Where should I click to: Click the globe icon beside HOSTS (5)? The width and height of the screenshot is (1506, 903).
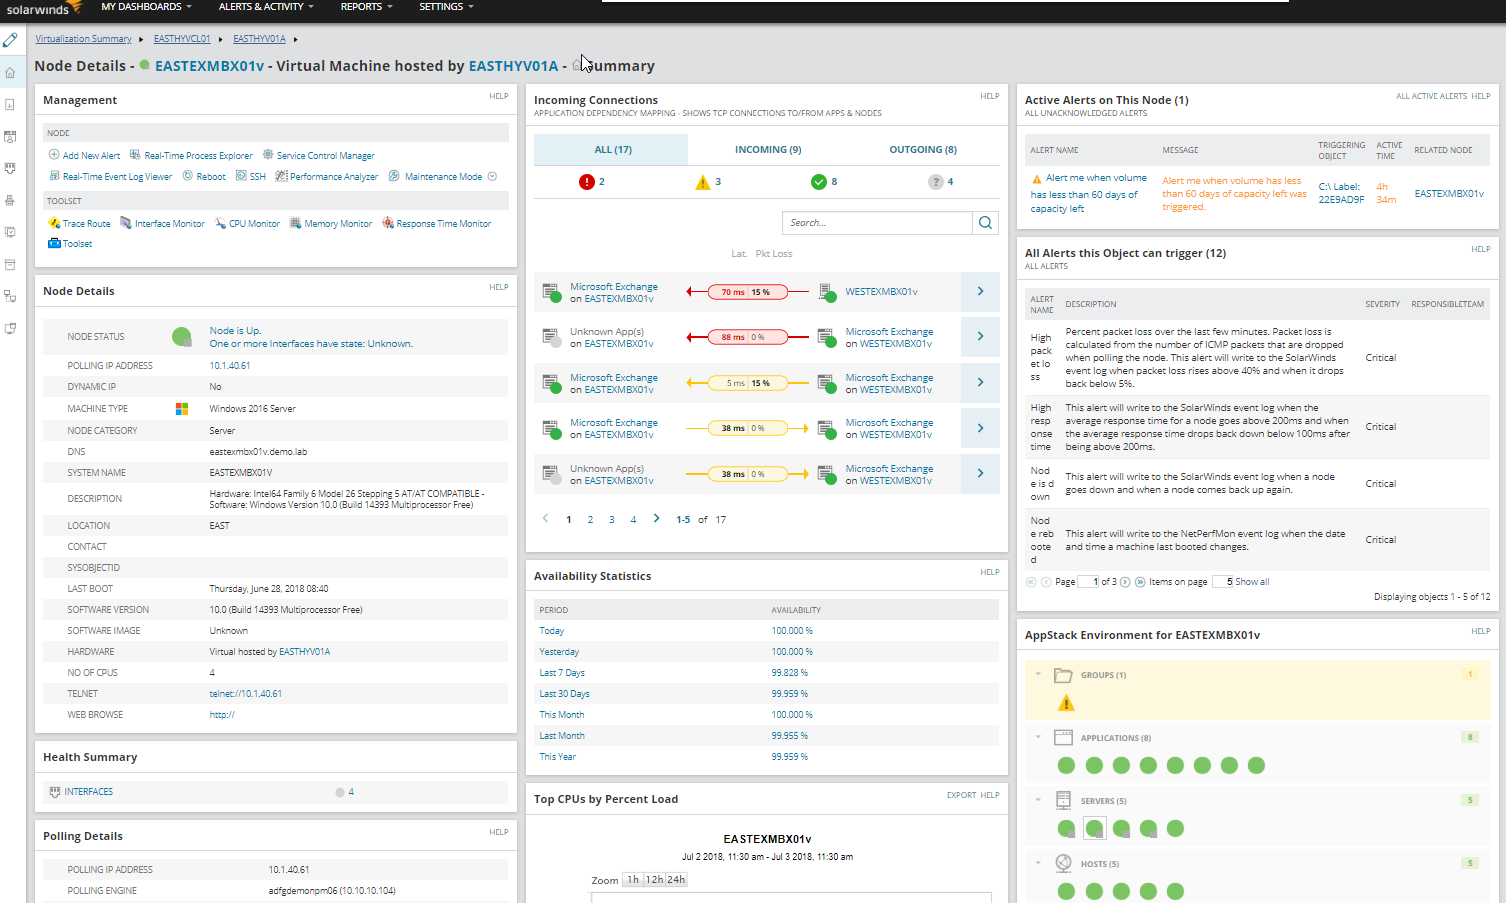click(1063, 863)
